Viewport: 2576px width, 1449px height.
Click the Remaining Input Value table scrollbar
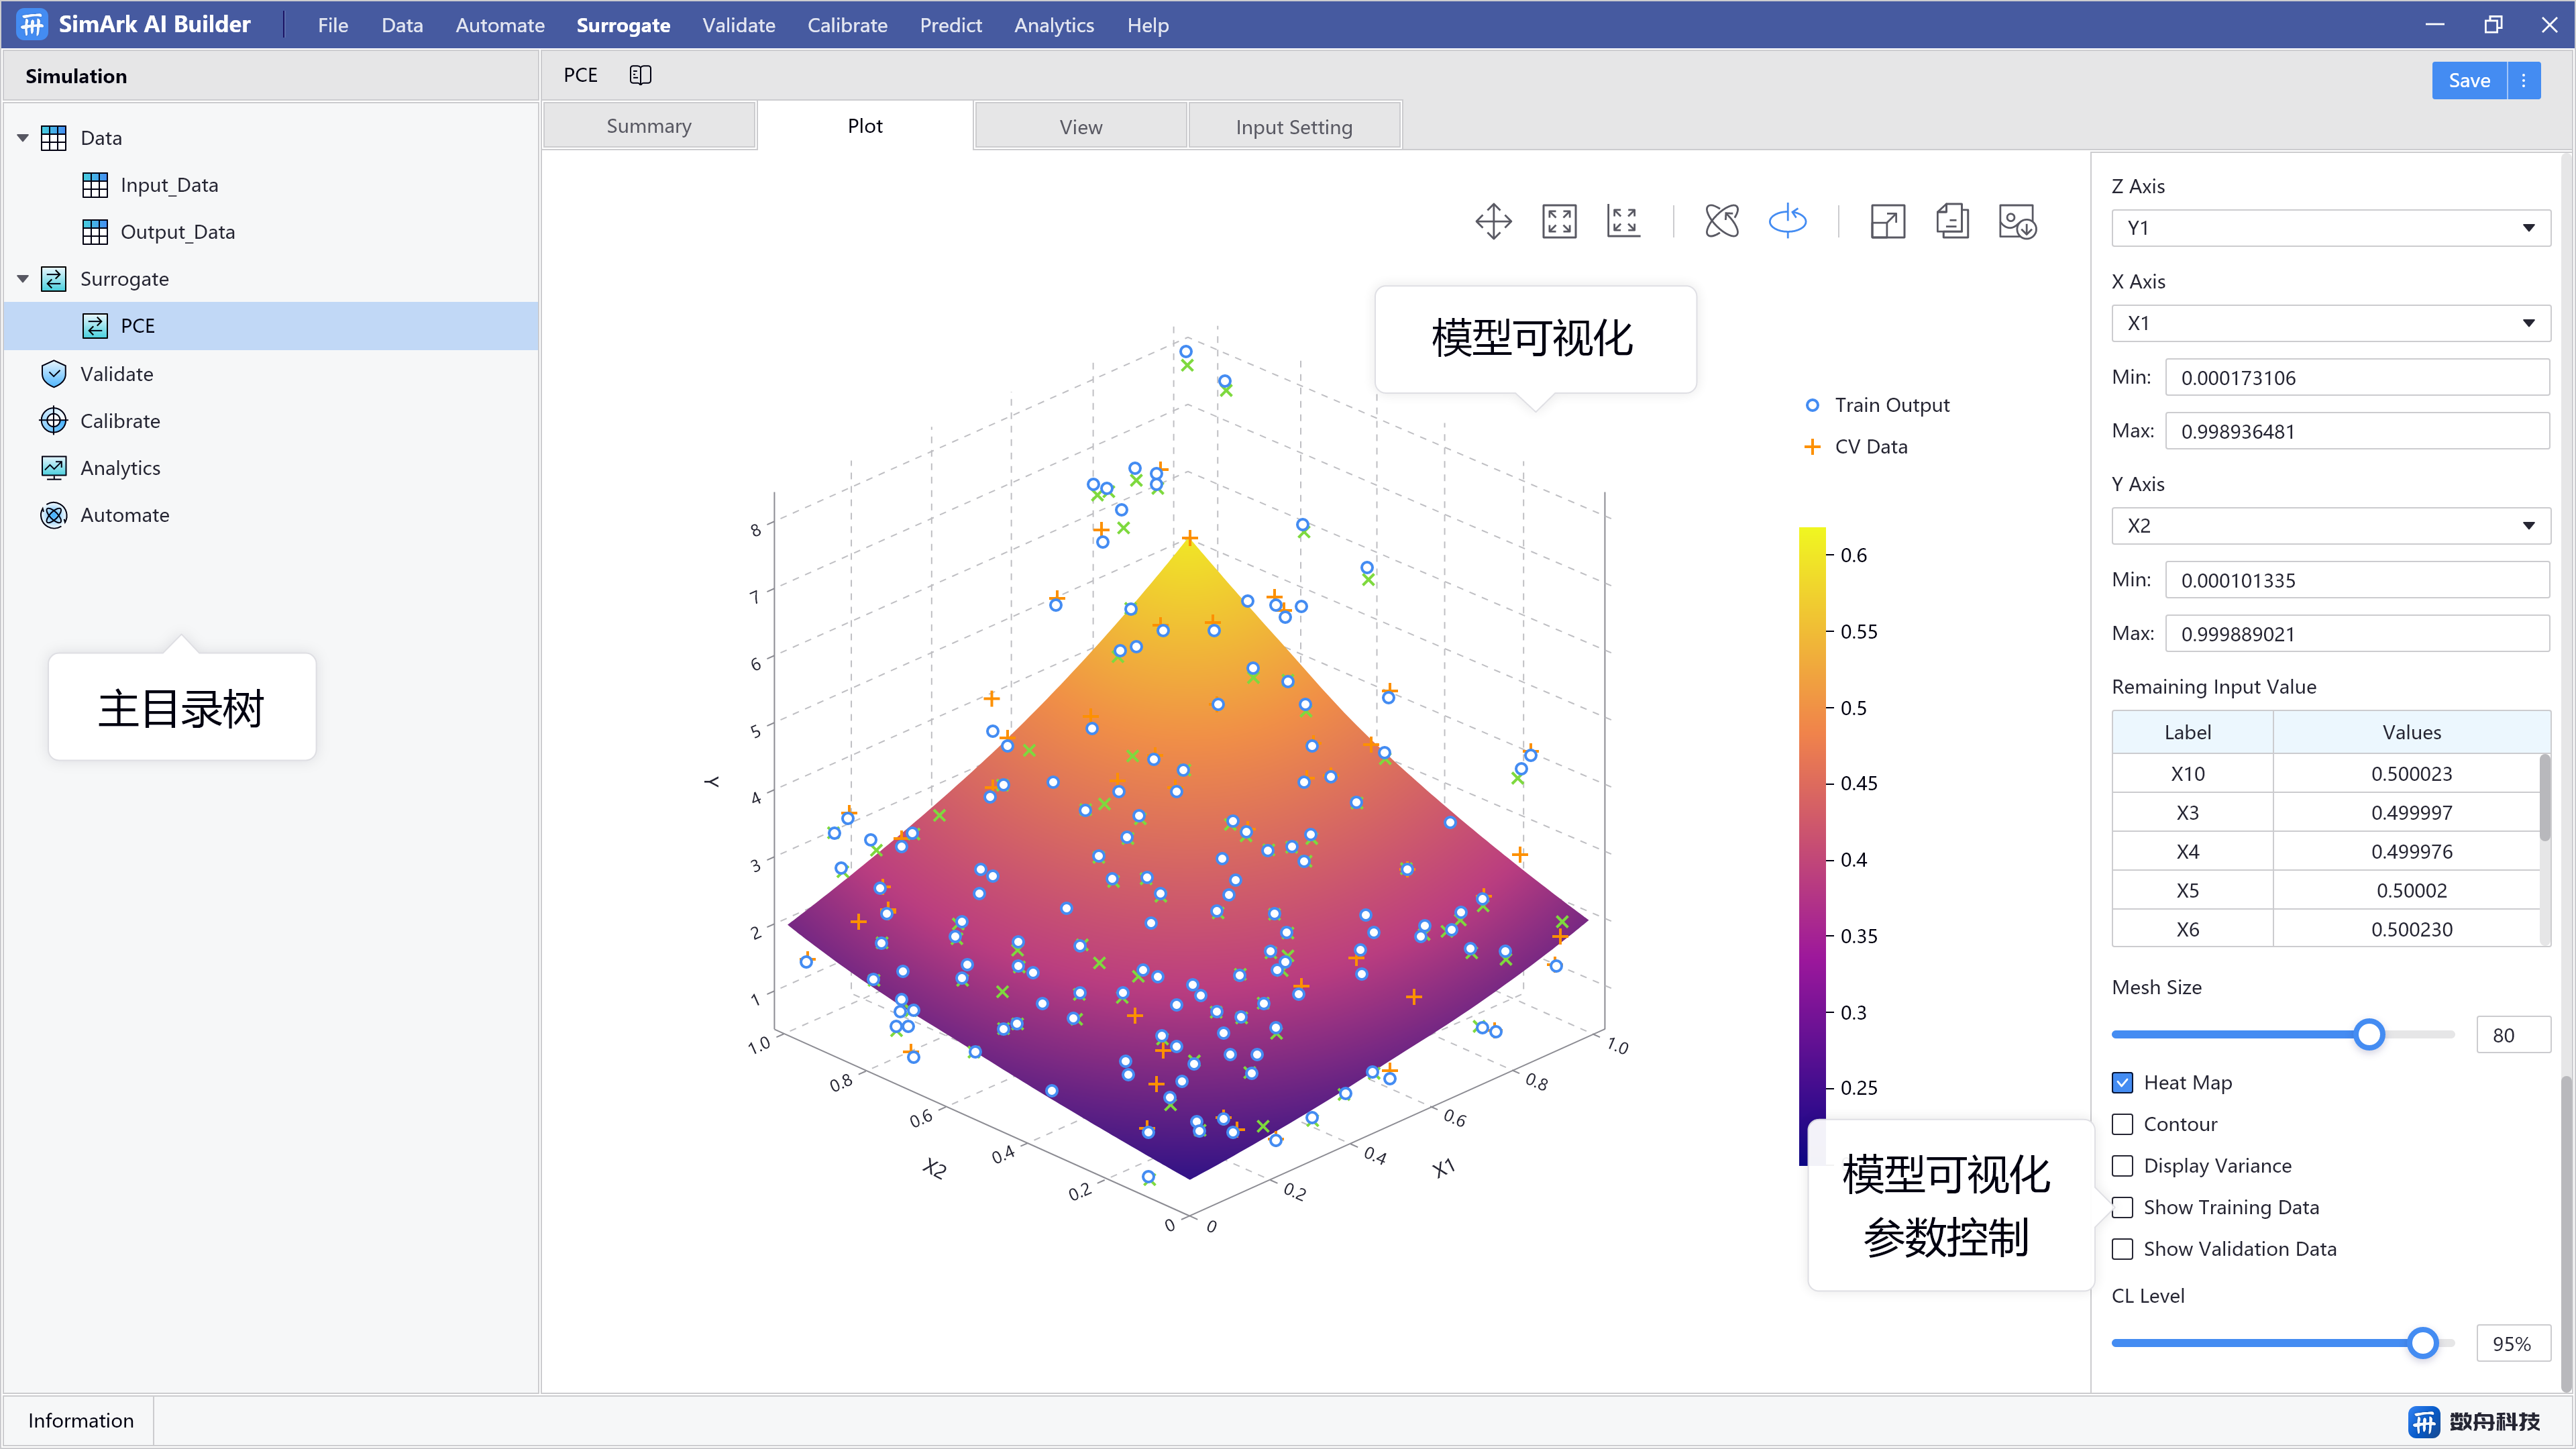pos(2545,797)
